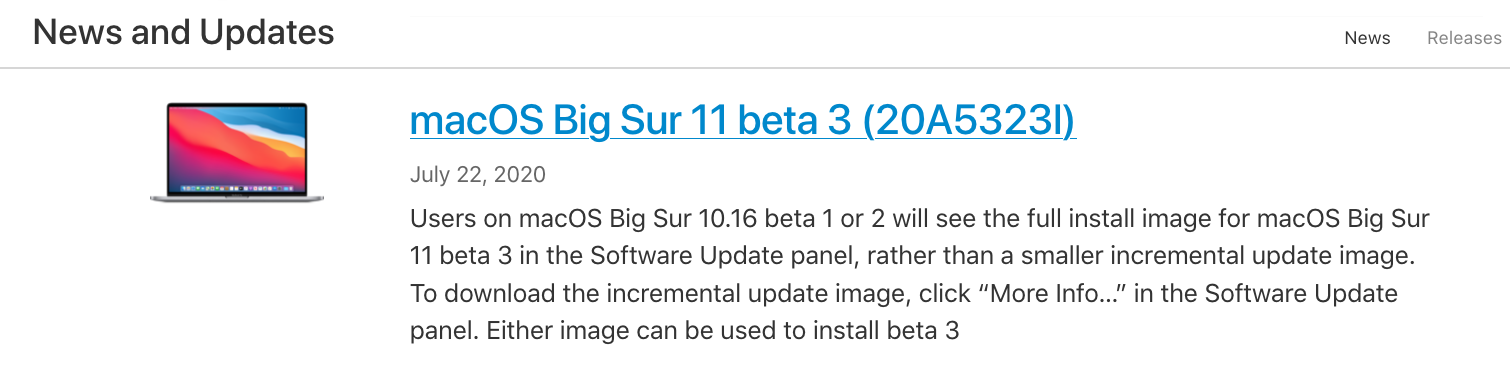Click the July 22, 2020 publication date

478,175
